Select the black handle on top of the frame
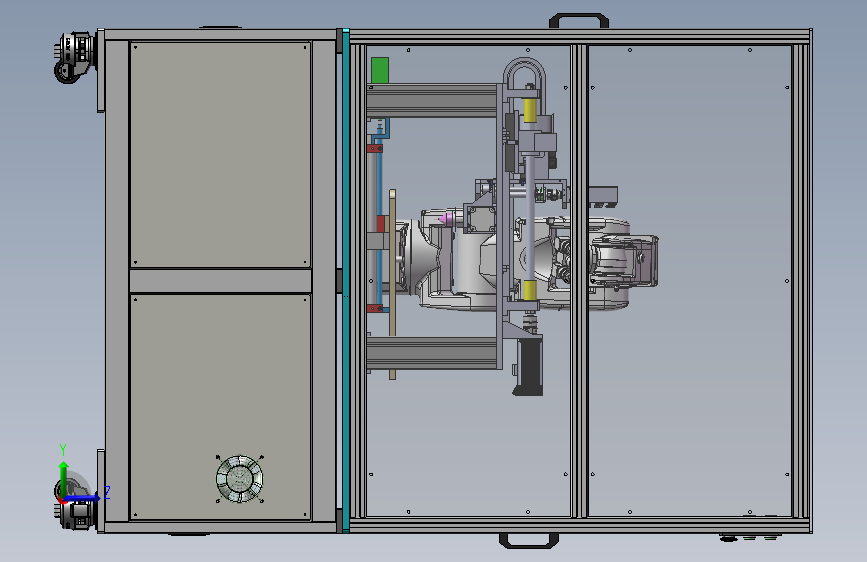The width and height of the screenshot is (867, 562). (x=579, y=20)
